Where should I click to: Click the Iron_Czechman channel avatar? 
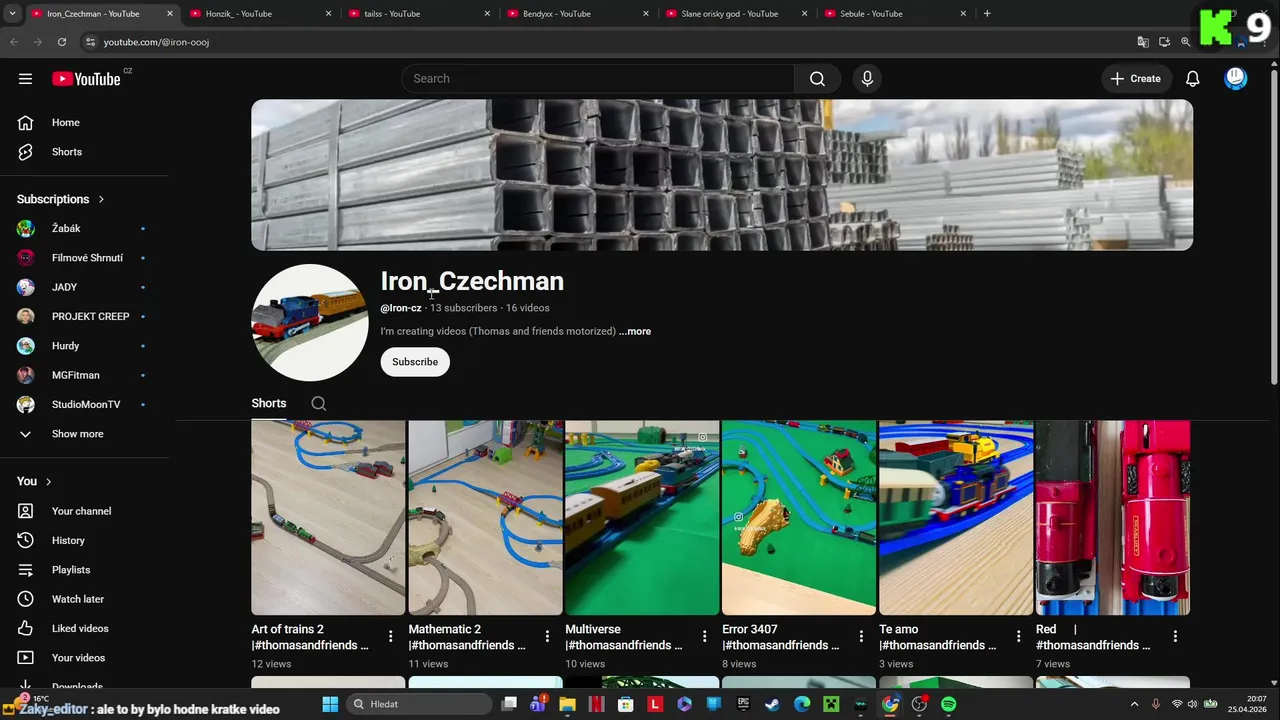coord(310,322)
